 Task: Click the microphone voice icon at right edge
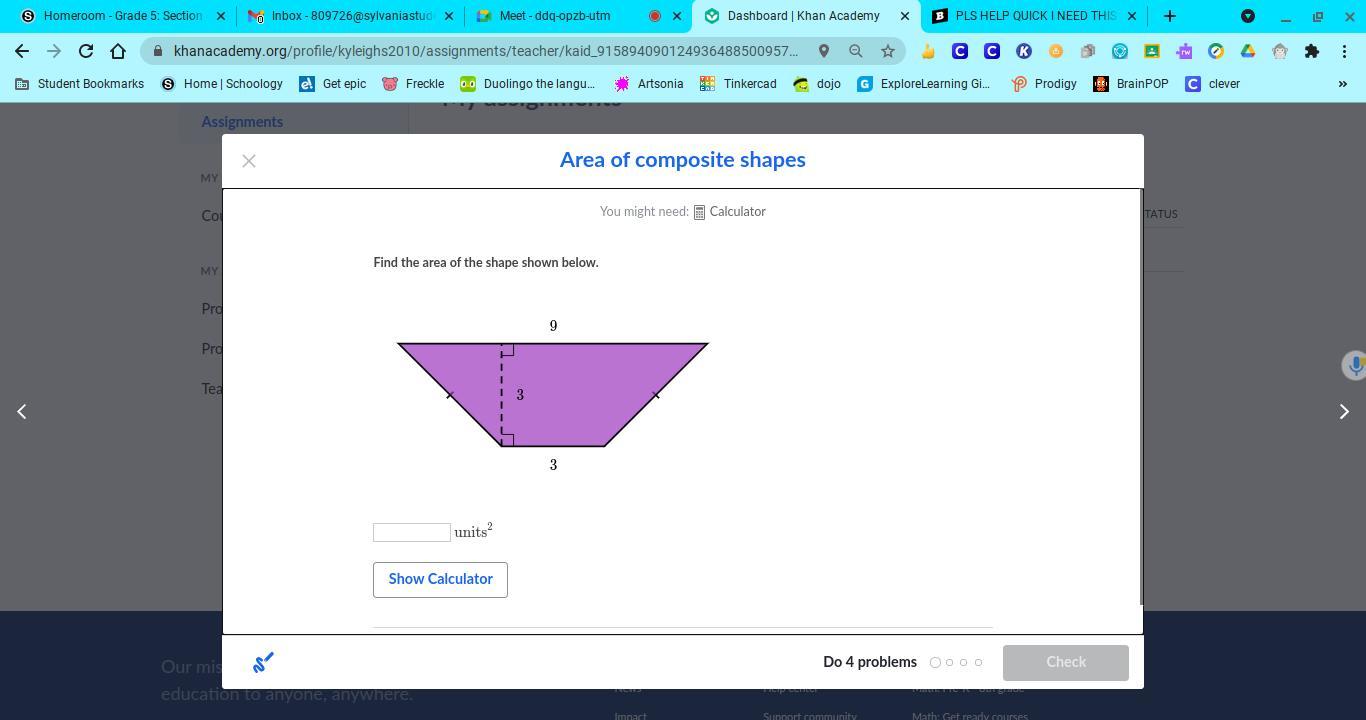[x=1354, y=365]
